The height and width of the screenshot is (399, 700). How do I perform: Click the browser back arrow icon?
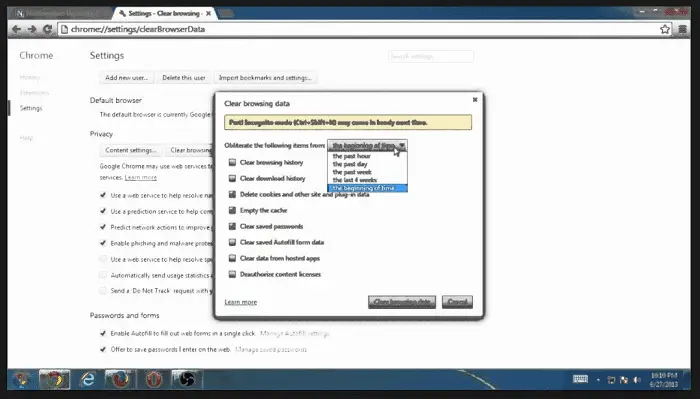click(17, 29)
